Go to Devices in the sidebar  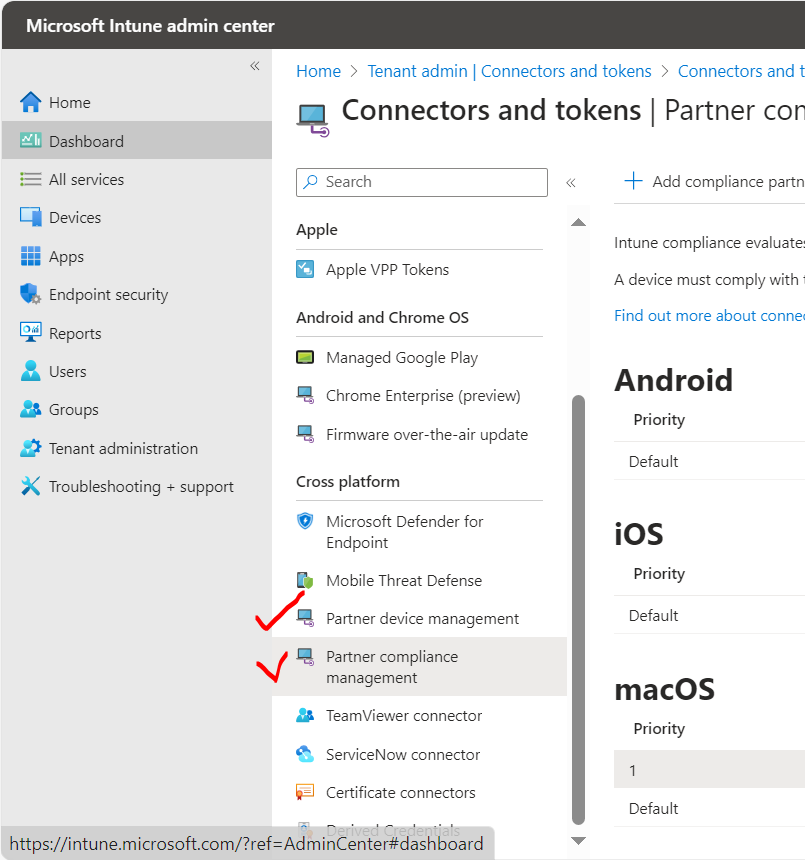point(137,217)
